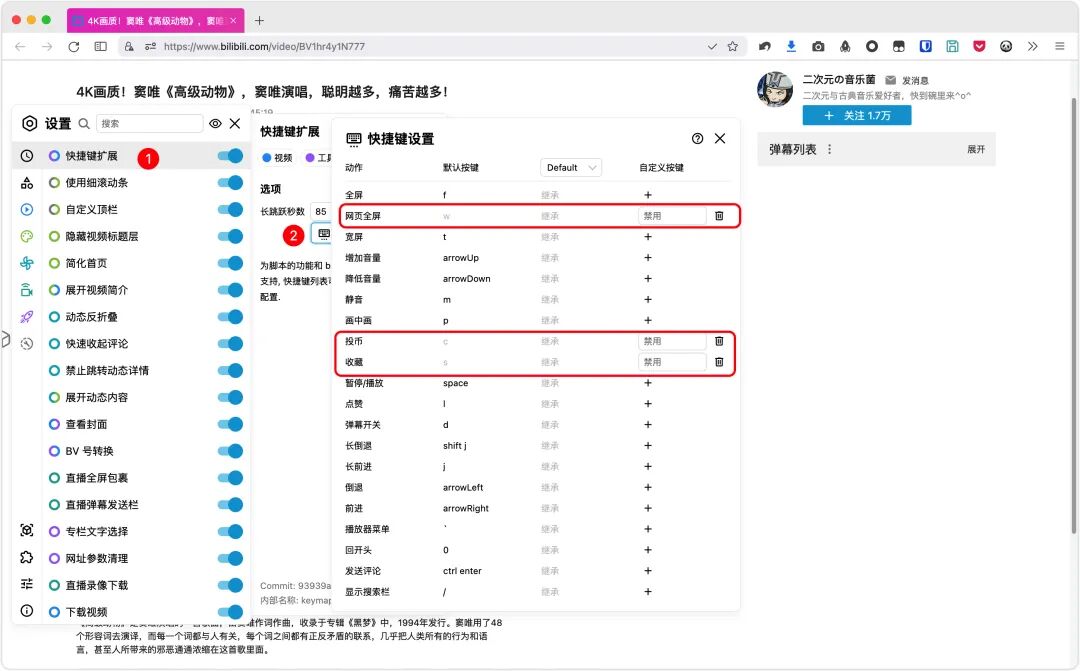Send a message via 发消息 link
Viewport: 1080px width, 671px height.
[907, 81]
